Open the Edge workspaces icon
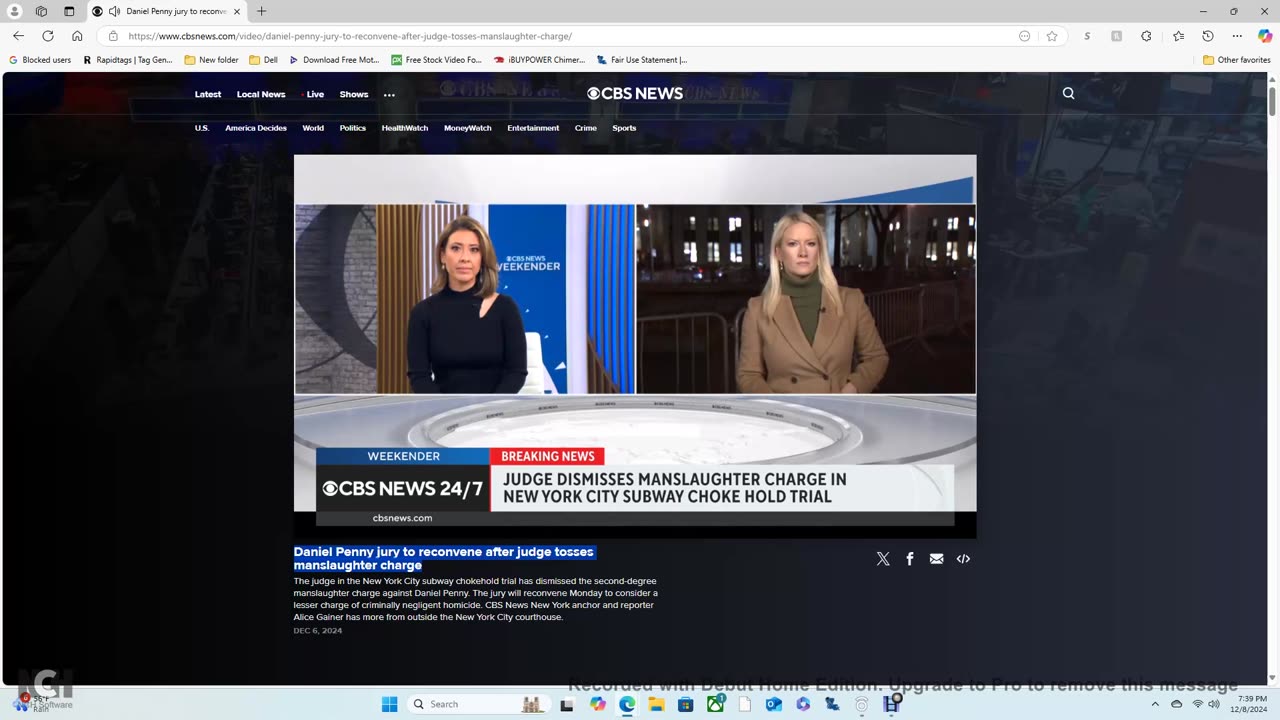 click(41, 11)
